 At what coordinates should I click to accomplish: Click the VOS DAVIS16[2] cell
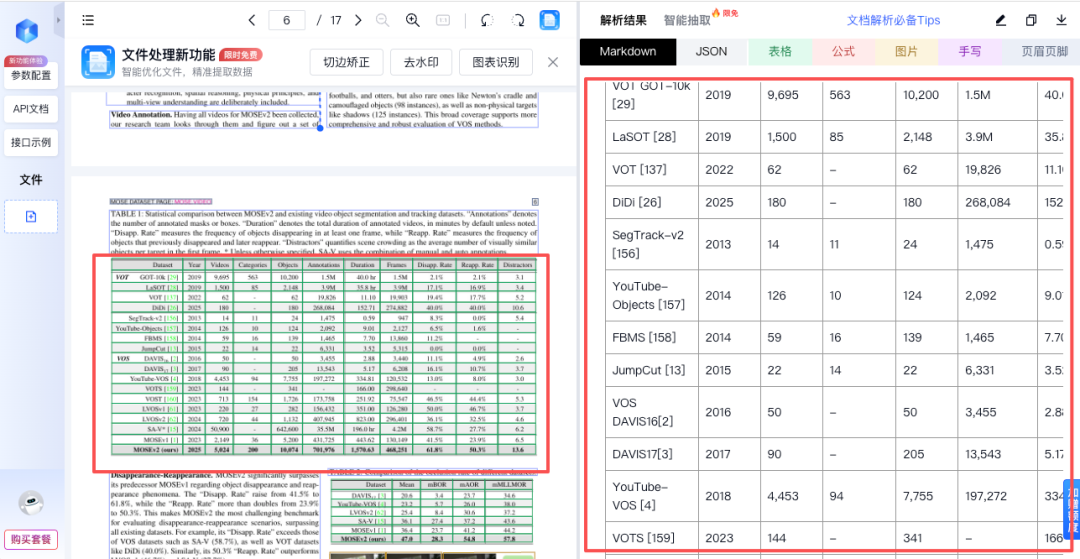pos(652,412)
